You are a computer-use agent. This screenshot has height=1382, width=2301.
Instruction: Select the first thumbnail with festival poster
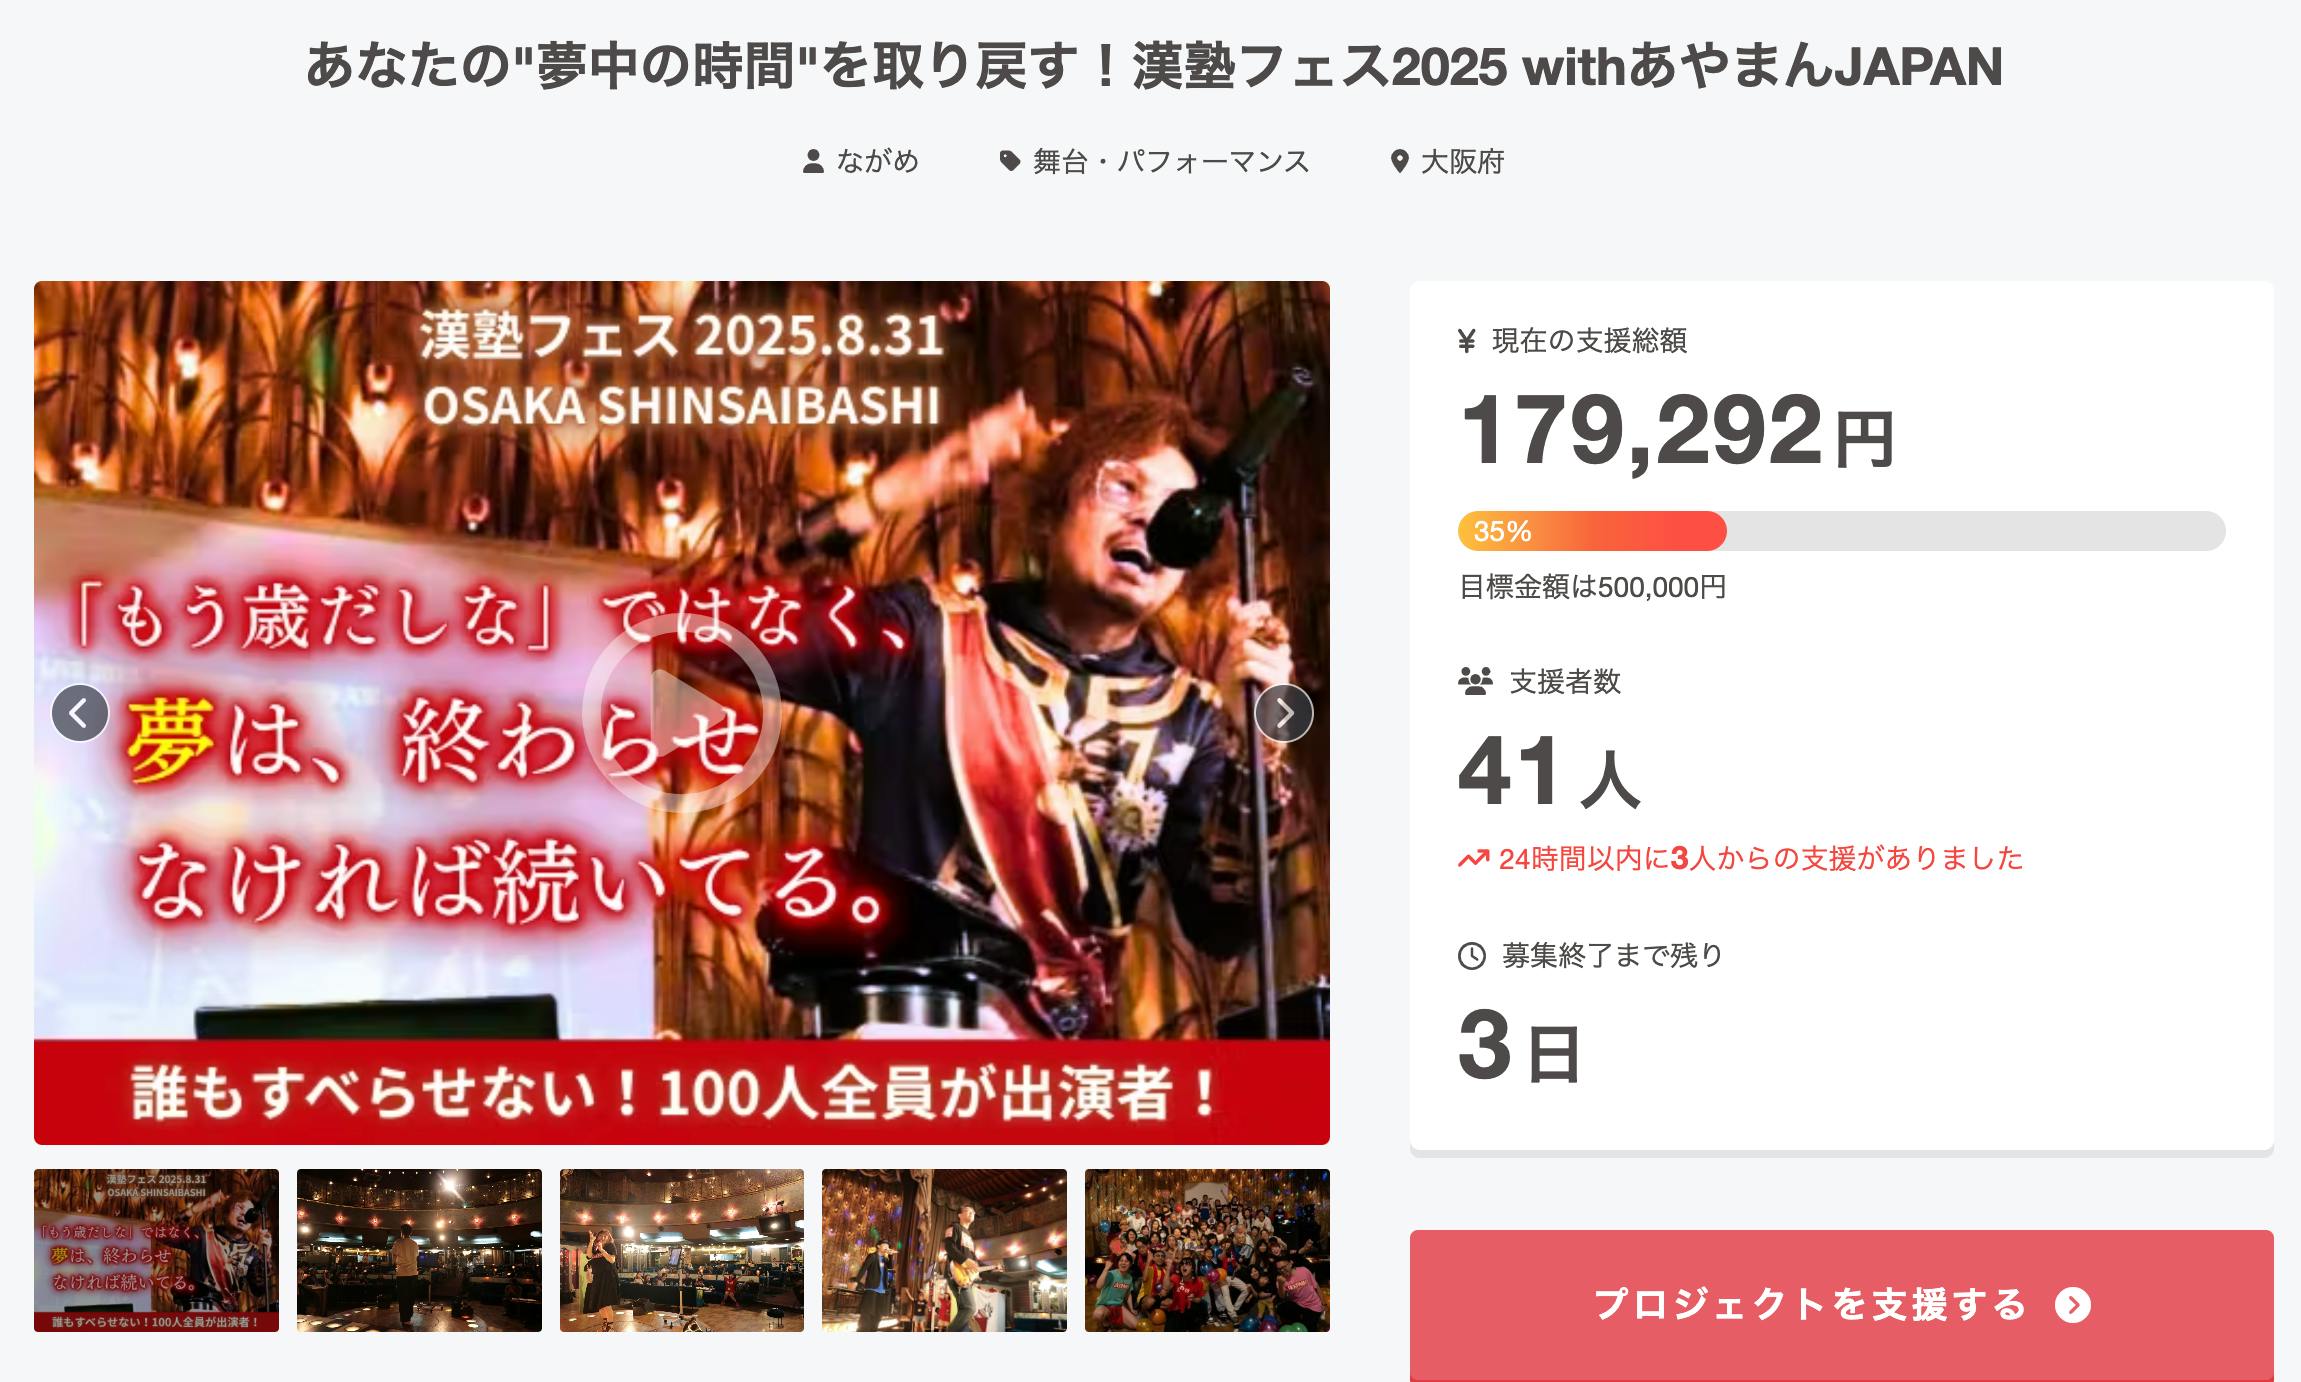coord(156,1250)
